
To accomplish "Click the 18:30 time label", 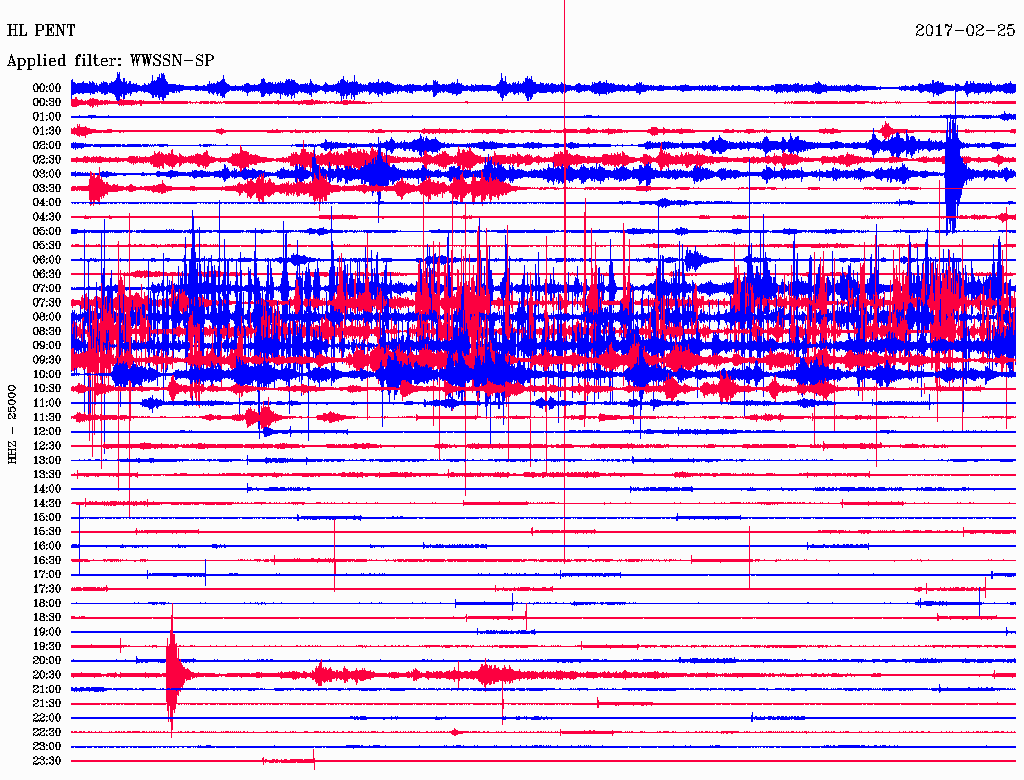I will [47, 617].
